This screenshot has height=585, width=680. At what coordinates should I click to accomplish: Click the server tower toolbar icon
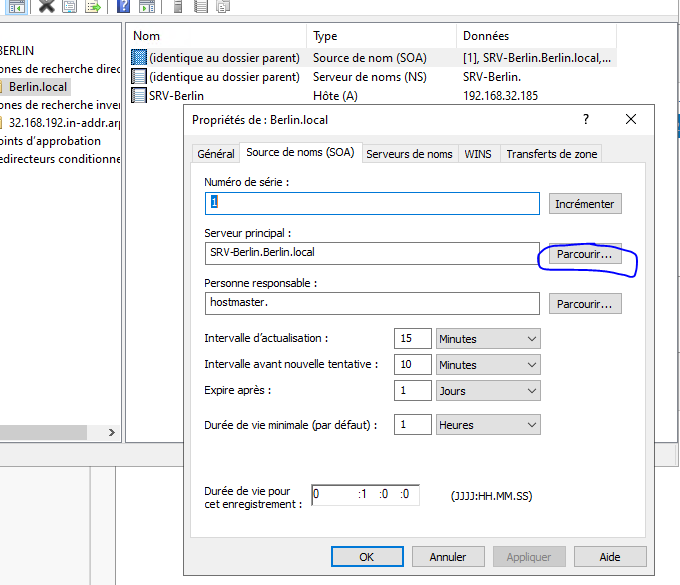[x=177, y=6]
